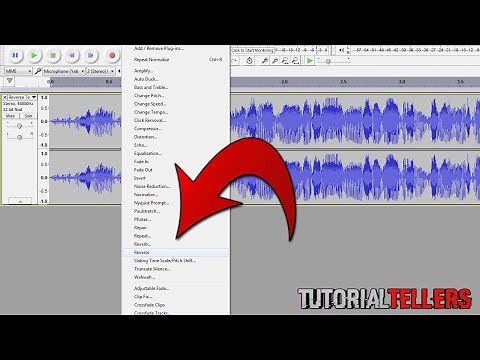Click the microphone recording device icon

(38, 71)
